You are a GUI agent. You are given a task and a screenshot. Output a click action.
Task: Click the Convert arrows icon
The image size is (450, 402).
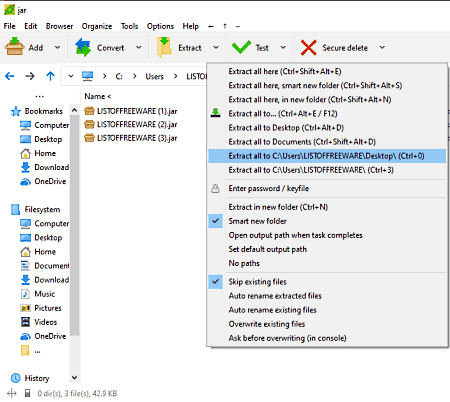coord(83,47)
